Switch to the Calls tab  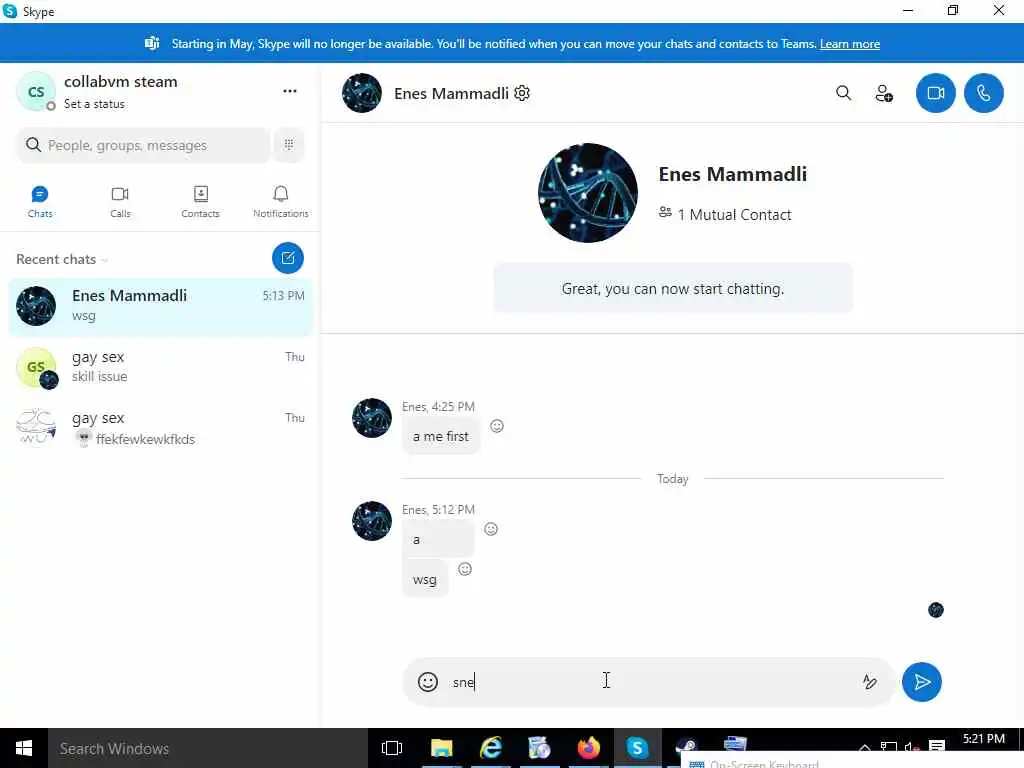click(x=120, y=201)
